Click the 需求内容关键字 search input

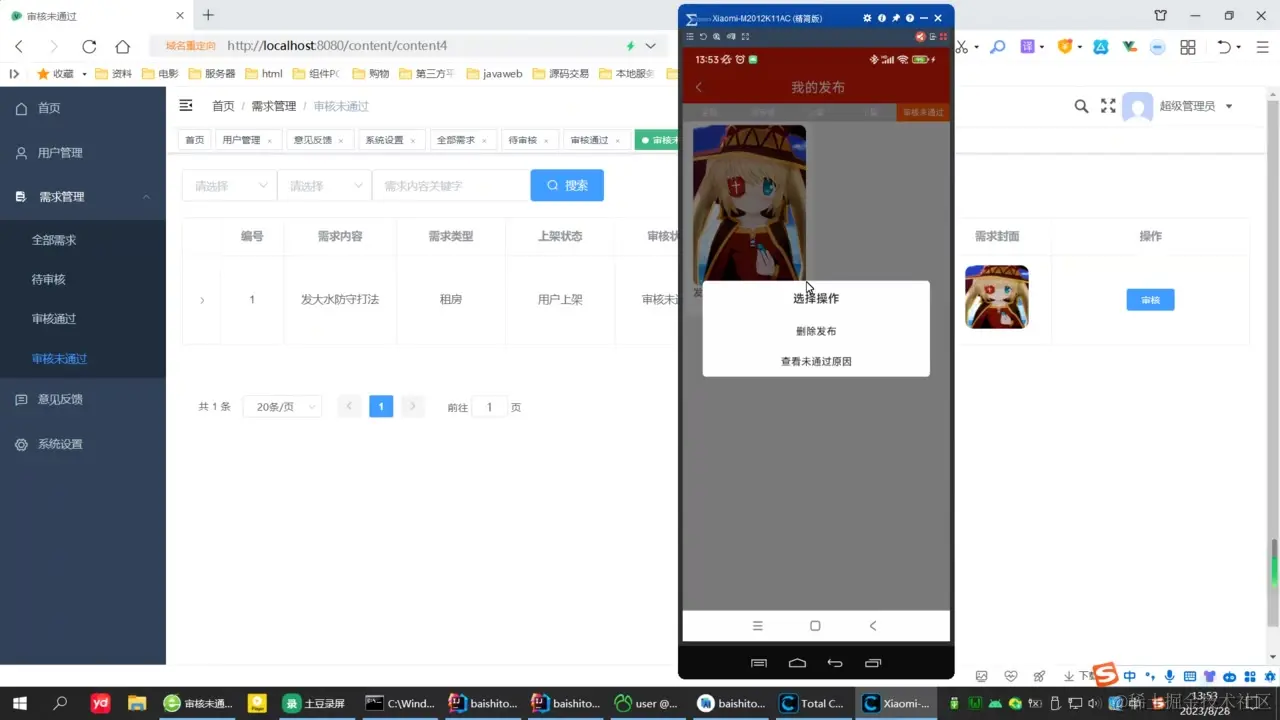click(x=451, y=186)
